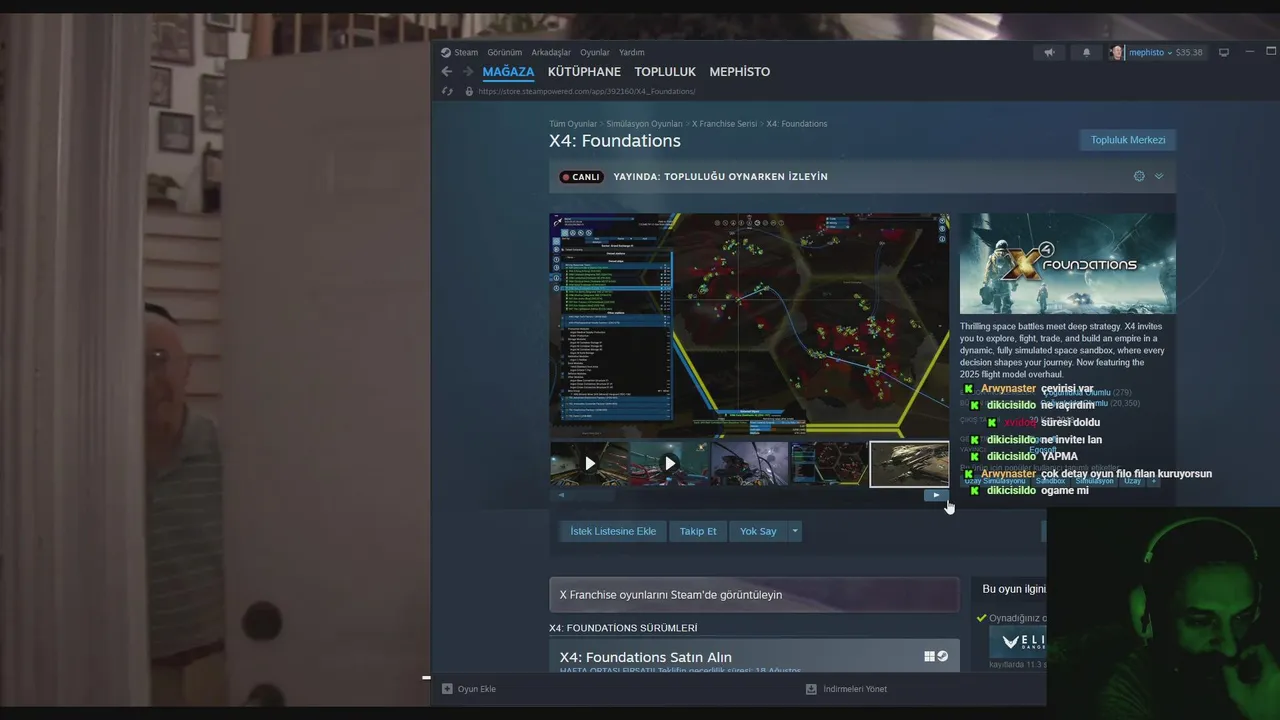Open dropdown arrow beside Yok Say
The image size is (1280, 720).
[x=795, y=531]
